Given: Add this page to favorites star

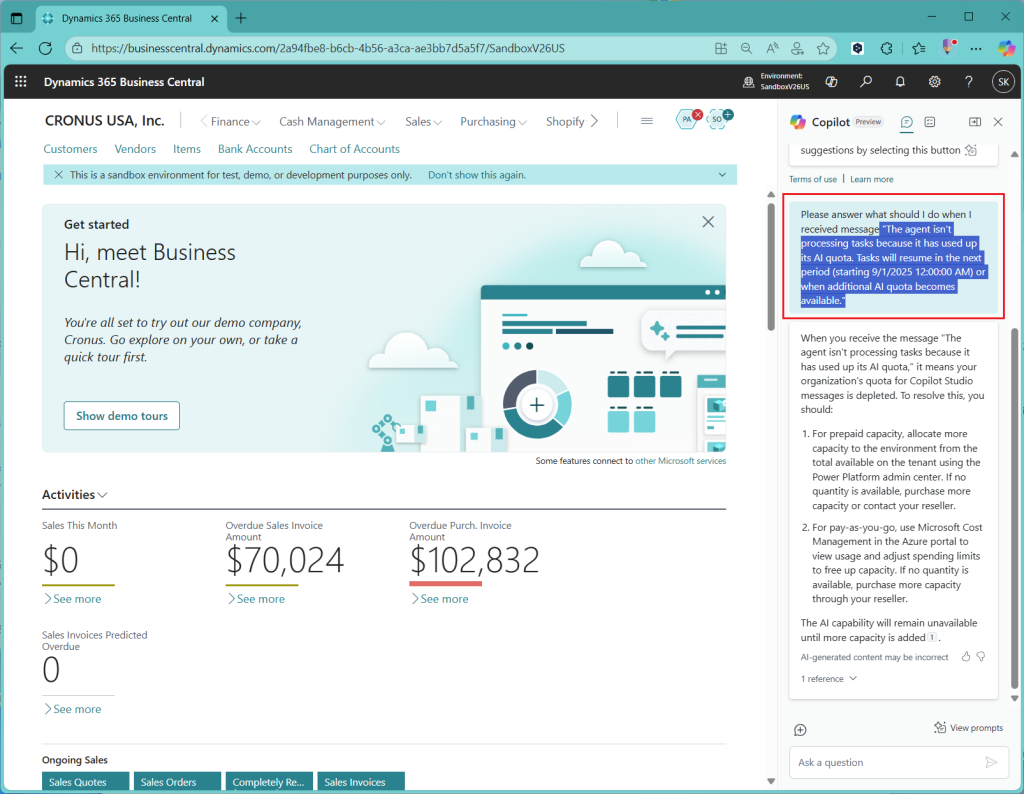Looking at the screenshot, I should (823, 48).
